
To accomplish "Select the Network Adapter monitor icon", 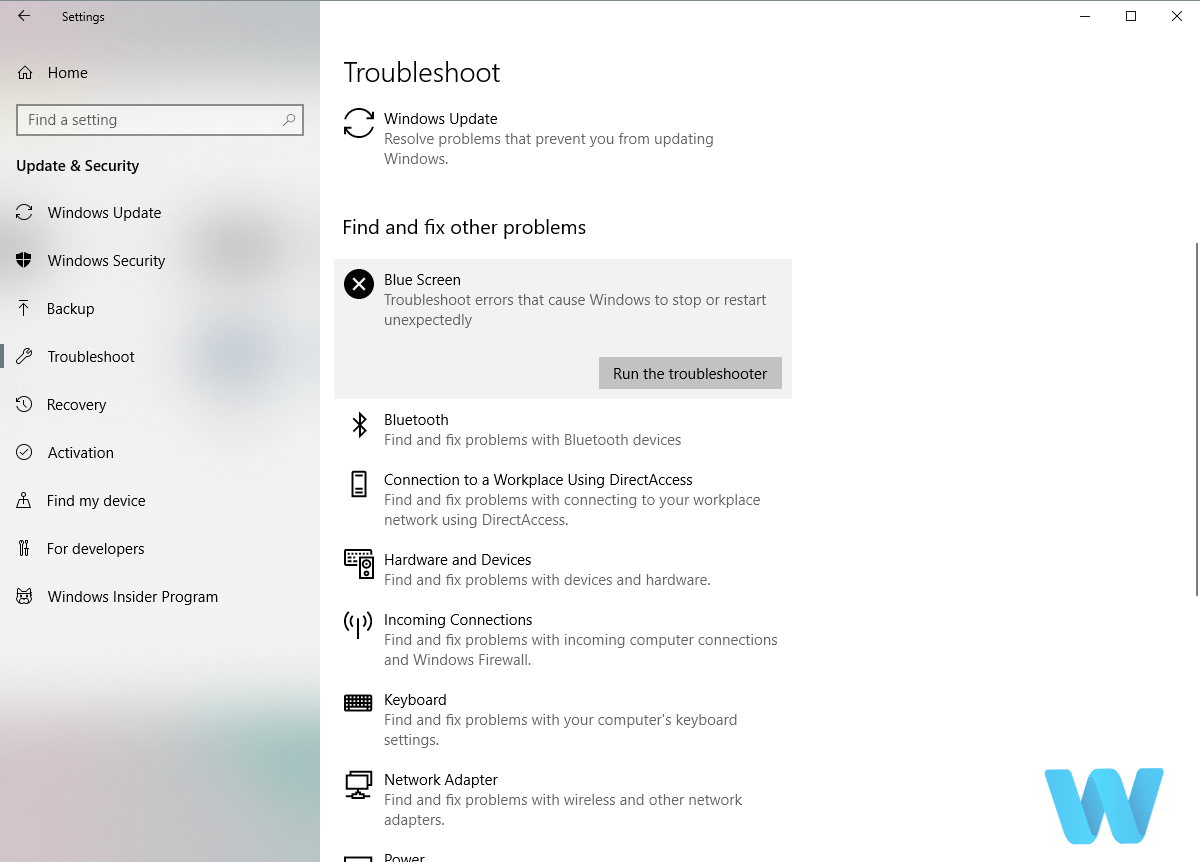I will coord(358,785).
